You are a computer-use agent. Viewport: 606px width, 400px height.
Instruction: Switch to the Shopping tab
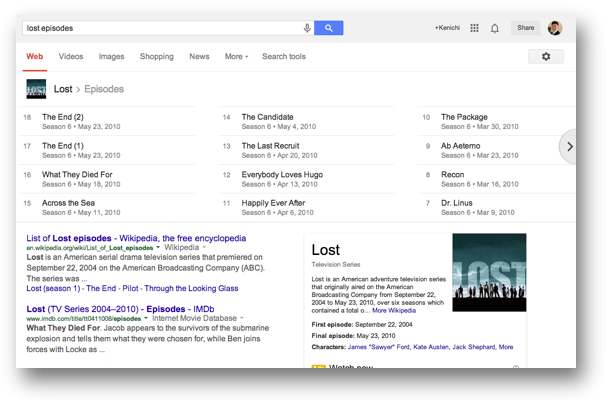click(157, 56)
